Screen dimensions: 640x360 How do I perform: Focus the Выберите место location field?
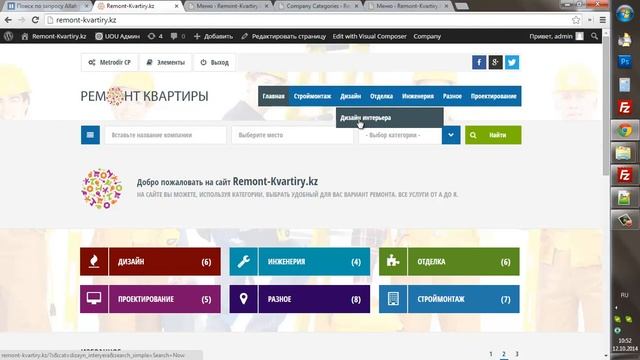click(x=292, y=135)
